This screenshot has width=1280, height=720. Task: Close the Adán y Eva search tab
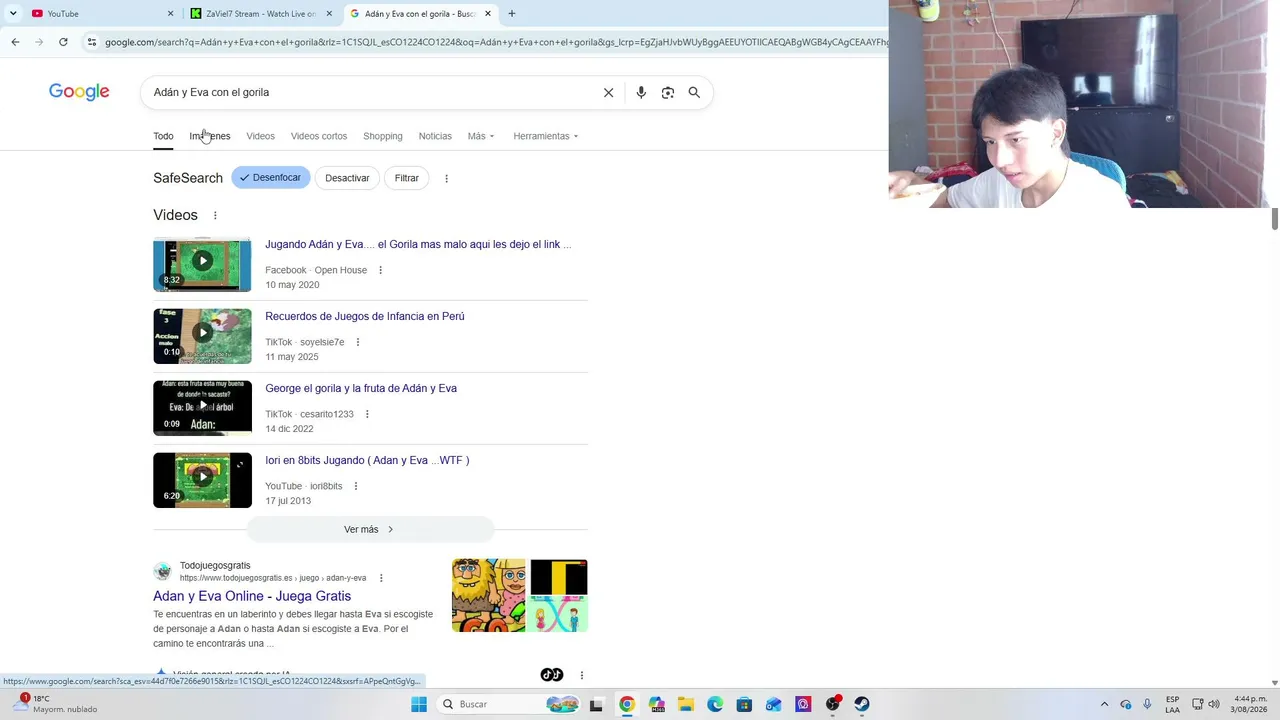click(488, 14)
